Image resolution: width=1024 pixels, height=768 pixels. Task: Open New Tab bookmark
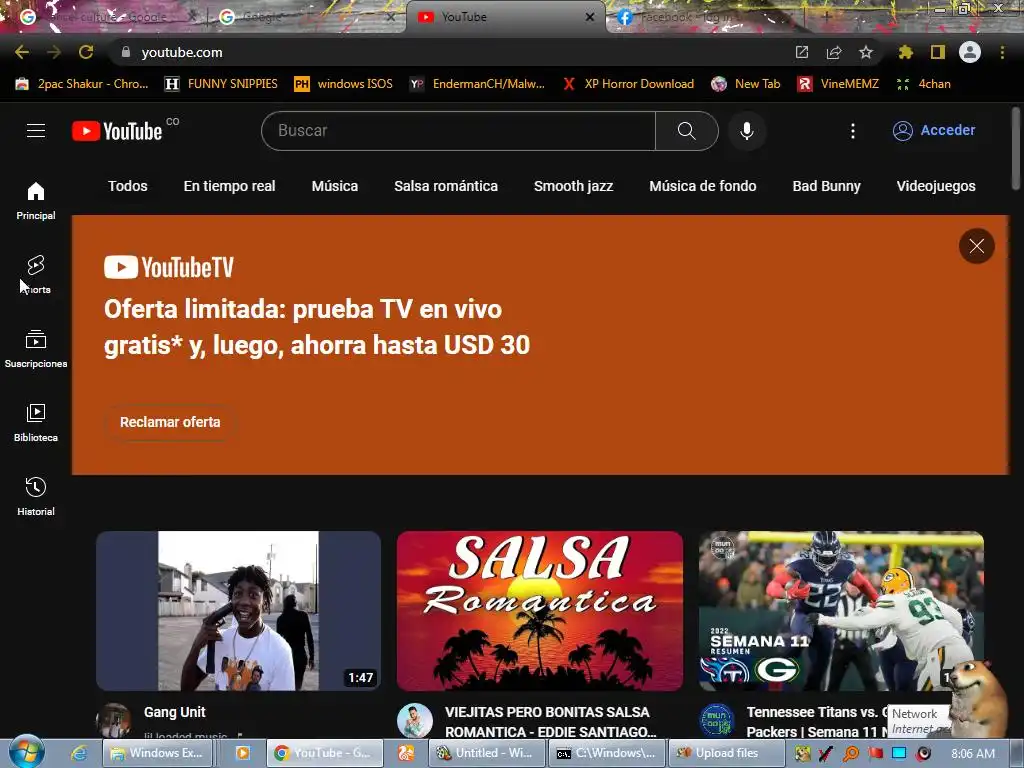click(746, 84)
